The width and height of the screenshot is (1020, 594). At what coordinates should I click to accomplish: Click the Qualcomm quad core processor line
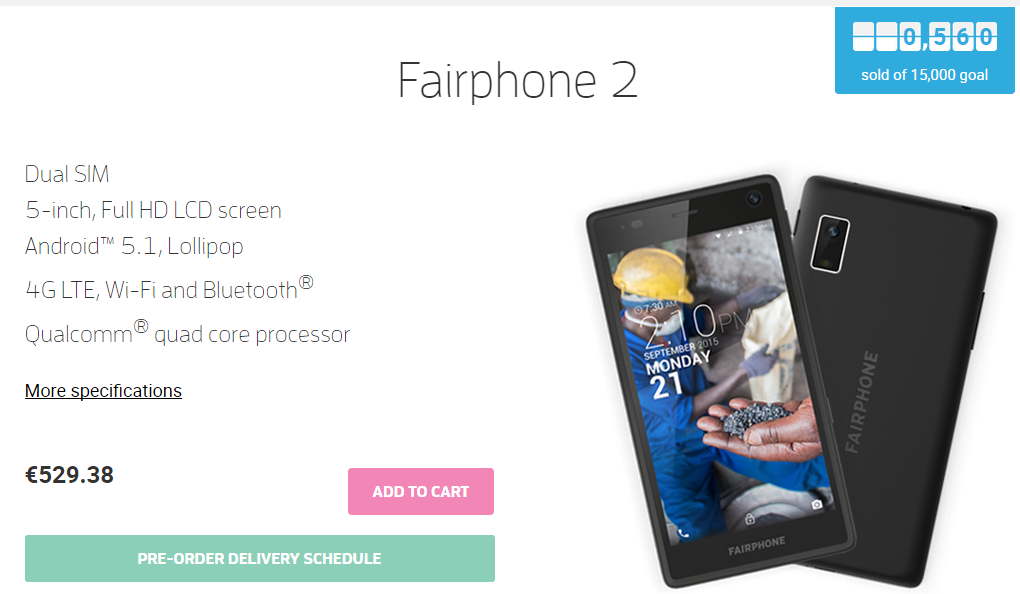[x=187, y=332]
